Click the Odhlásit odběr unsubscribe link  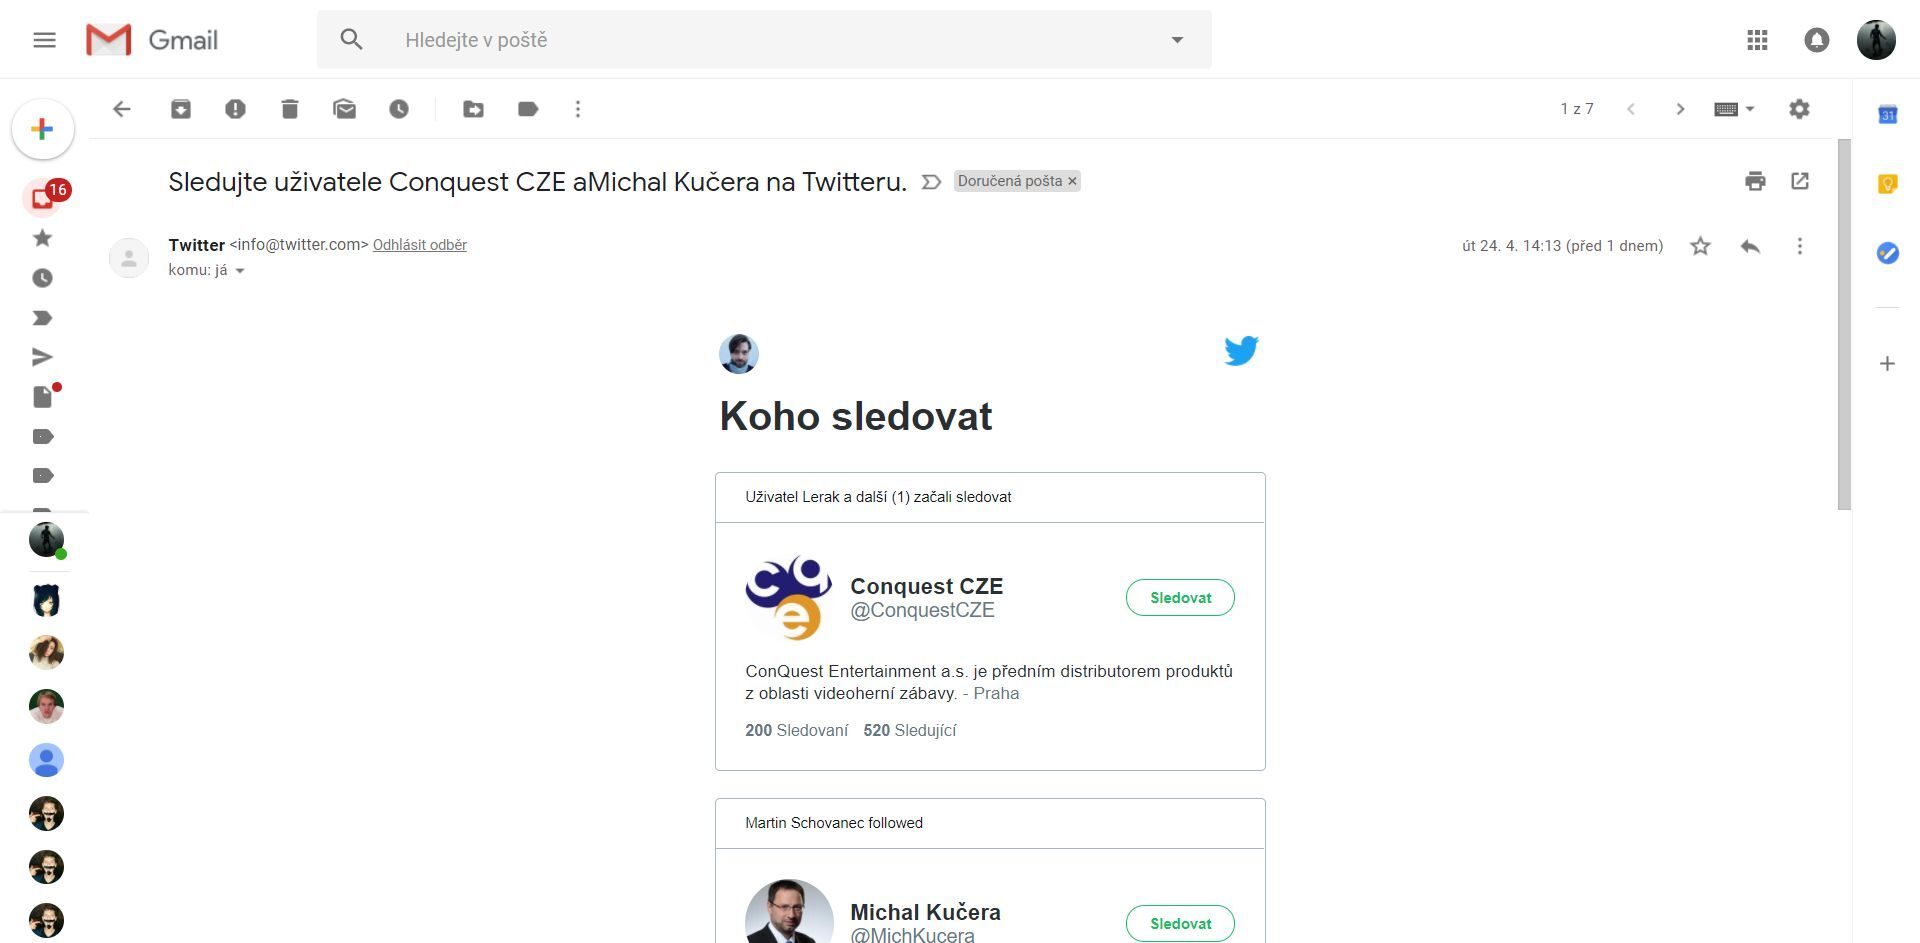pos(420,245)
